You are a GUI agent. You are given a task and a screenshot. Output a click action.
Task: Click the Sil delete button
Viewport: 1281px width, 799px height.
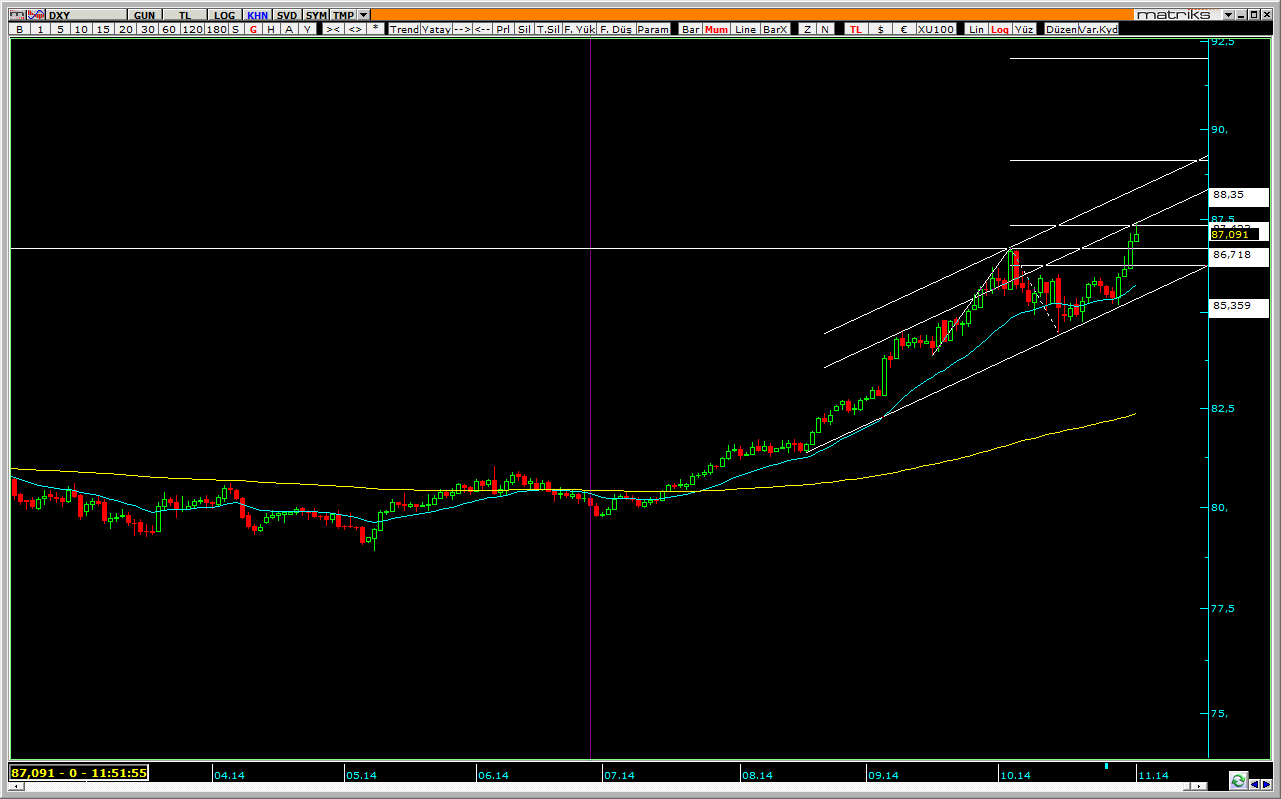(x=524, y=29)
